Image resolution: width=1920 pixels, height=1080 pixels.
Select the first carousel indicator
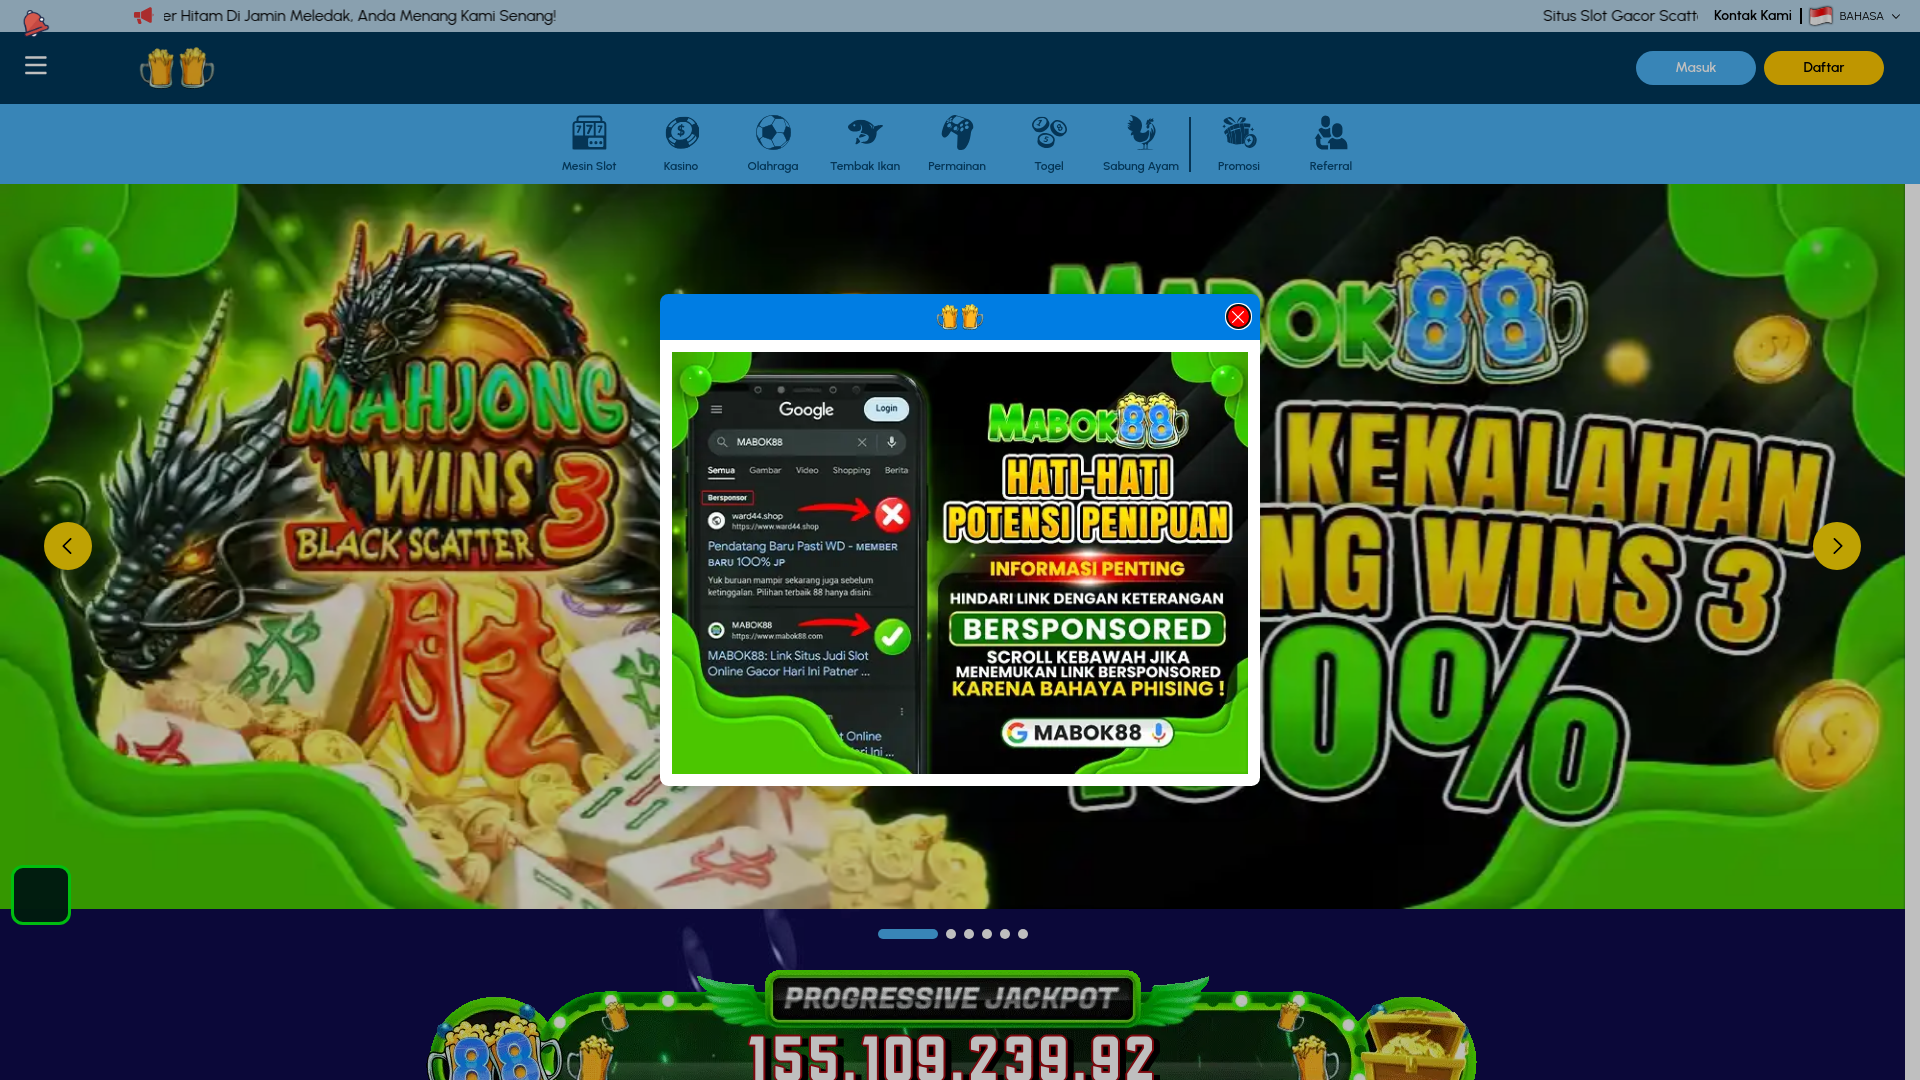coord(908,934)
